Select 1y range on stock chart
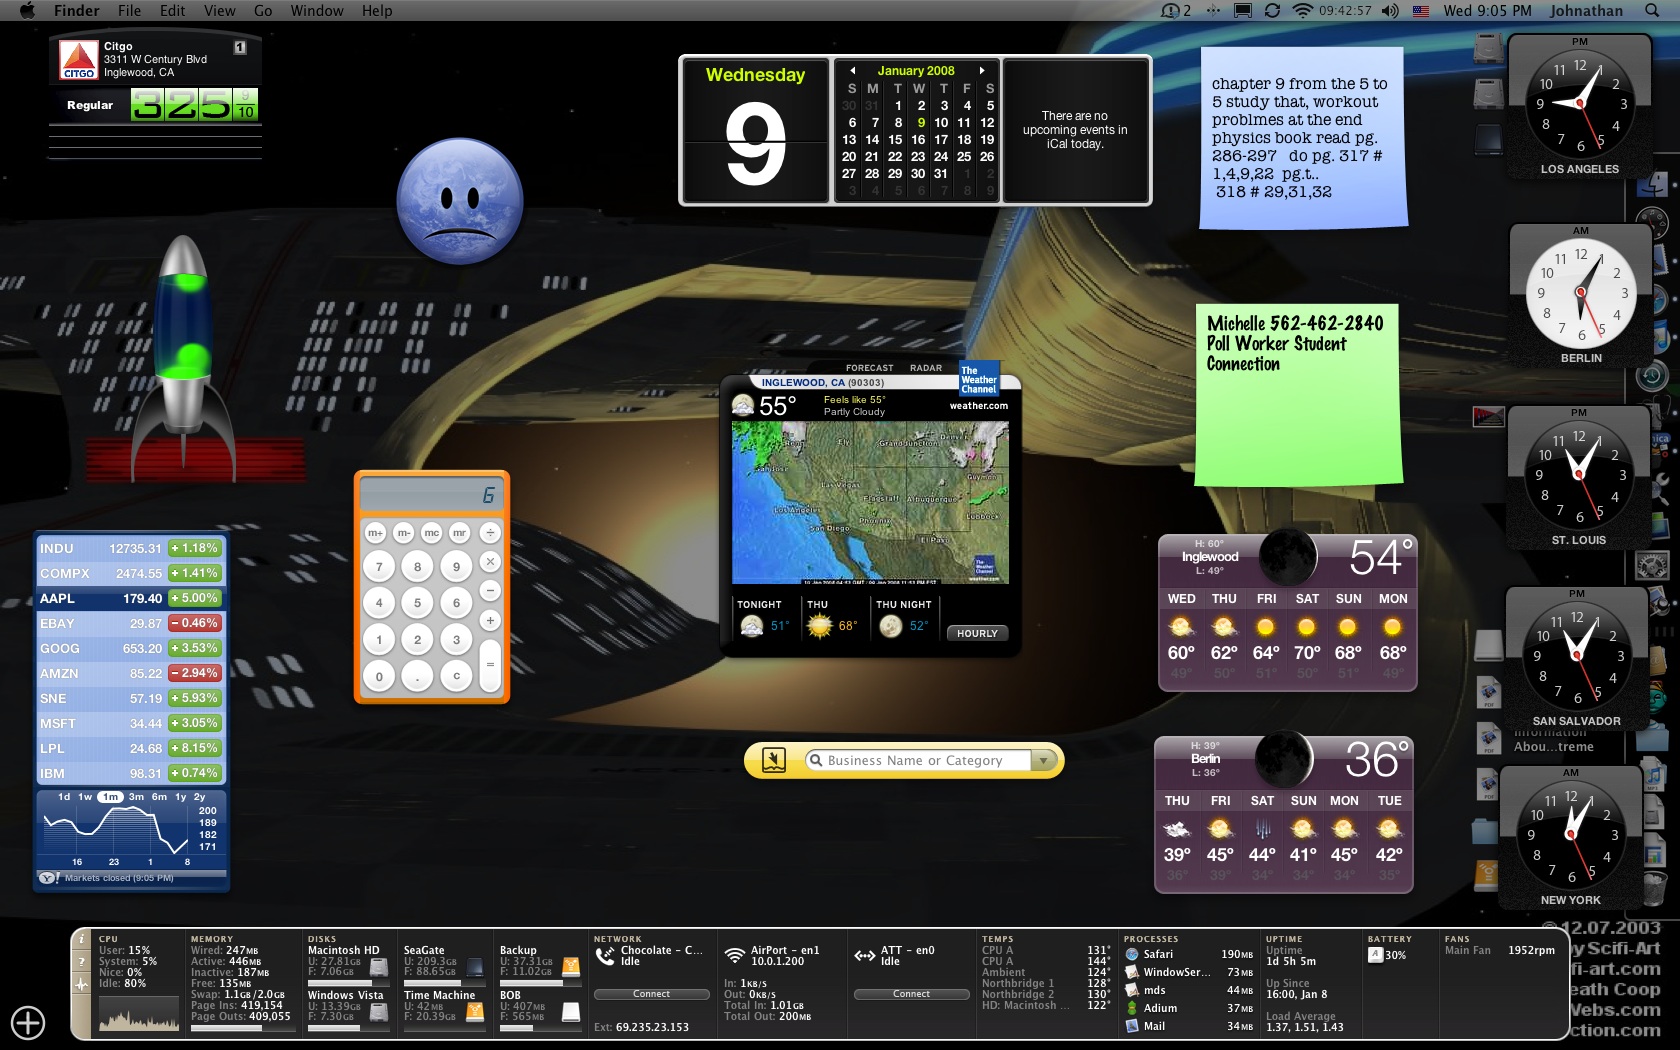This screenshot has height=1050, width=1680. [x=181, y=797]
